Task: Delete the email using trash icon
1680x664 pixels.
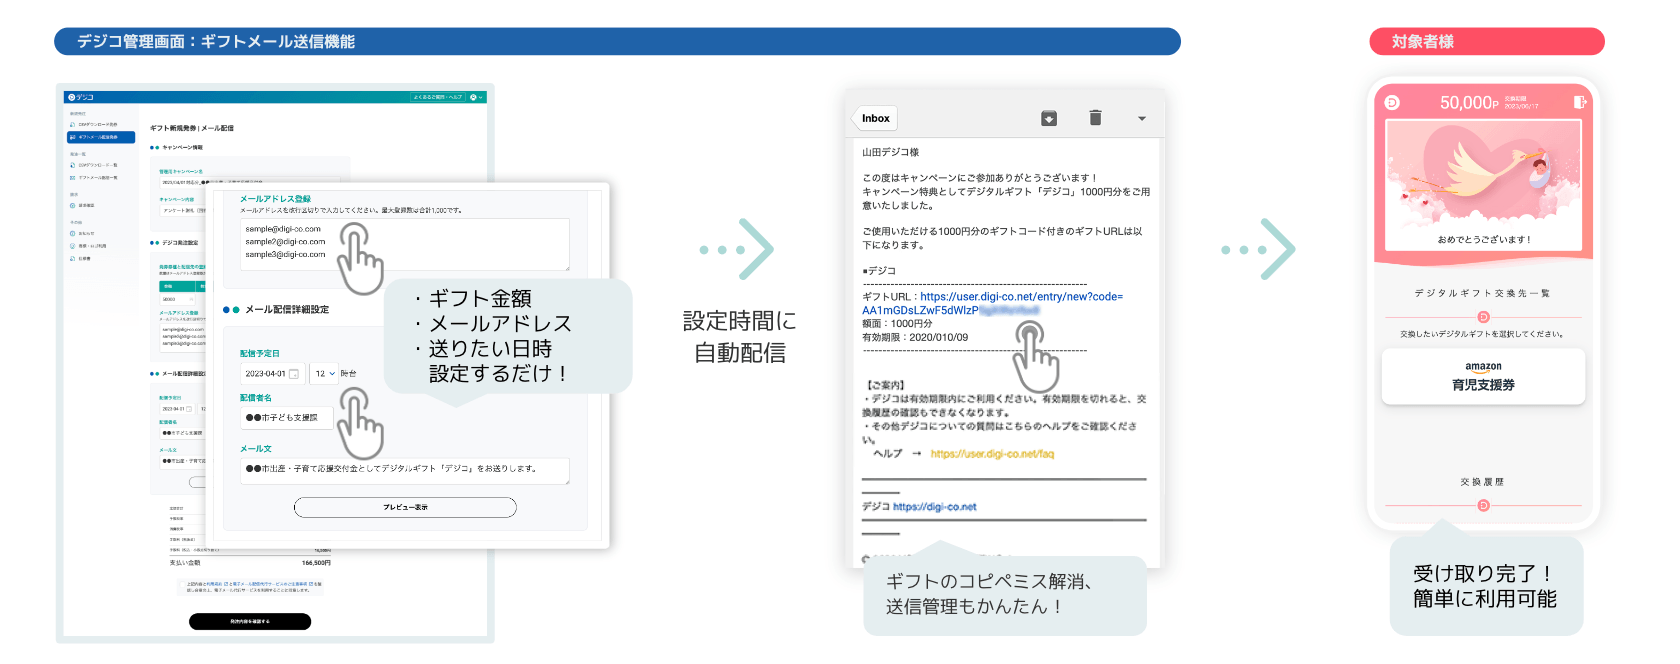Action: pos(1095,118)
